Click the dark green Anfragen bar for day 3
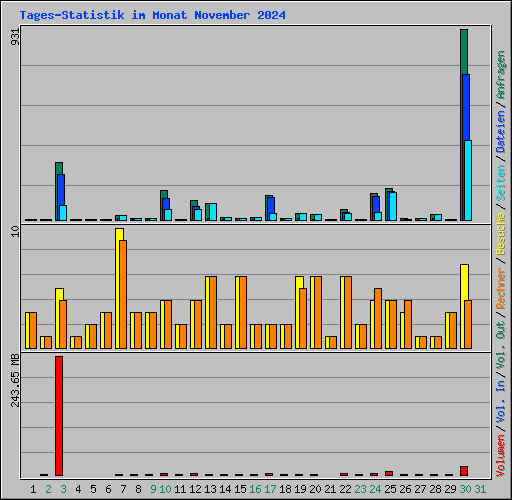Viewport: 512px width, 500px height. coord(59,168)
